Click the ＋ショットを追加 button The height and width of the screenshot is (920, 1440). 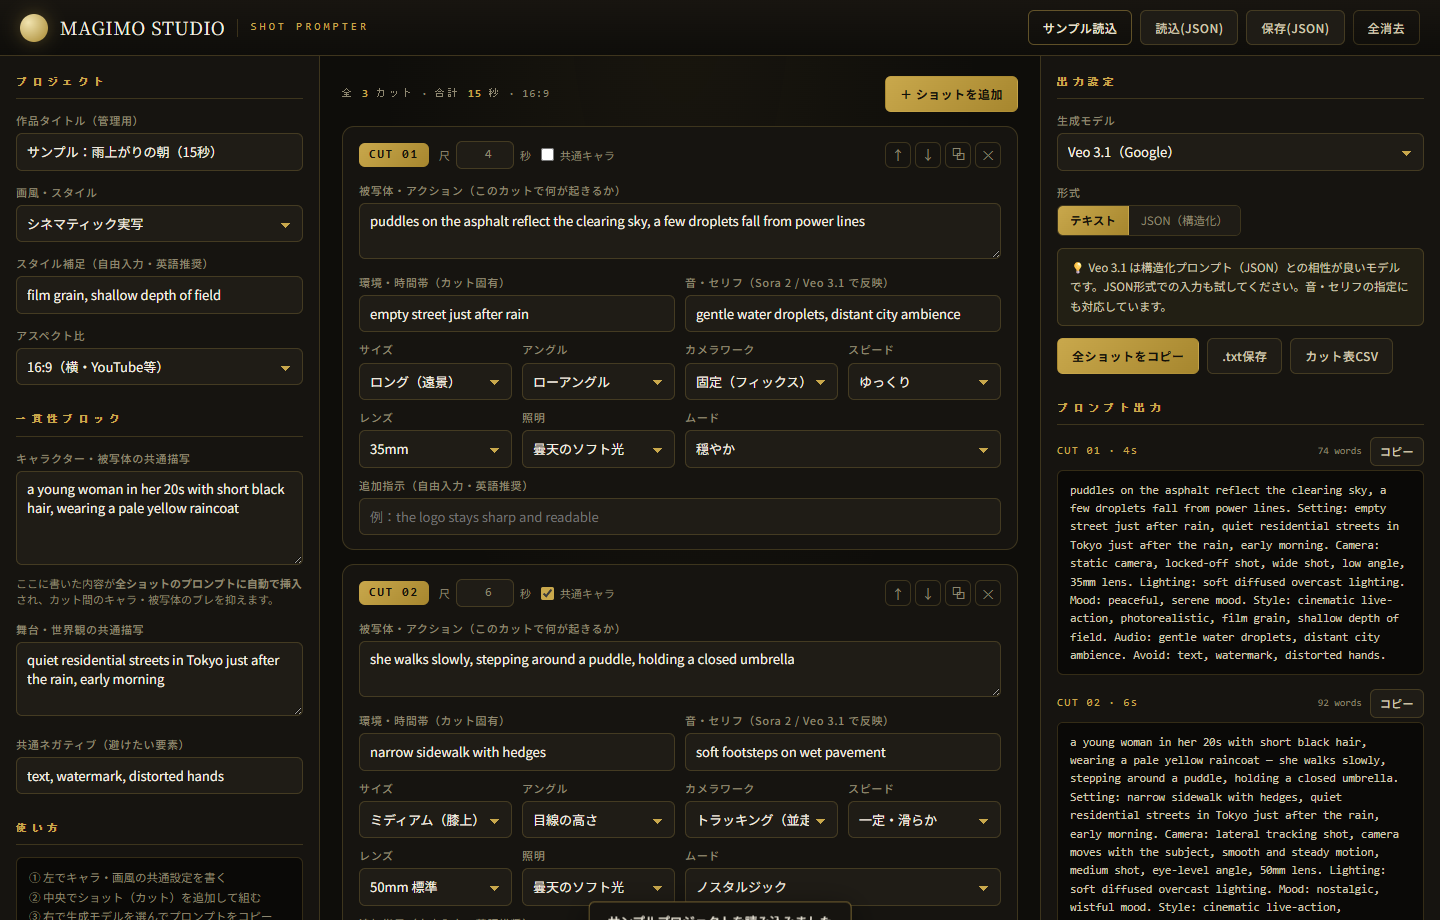951,94
